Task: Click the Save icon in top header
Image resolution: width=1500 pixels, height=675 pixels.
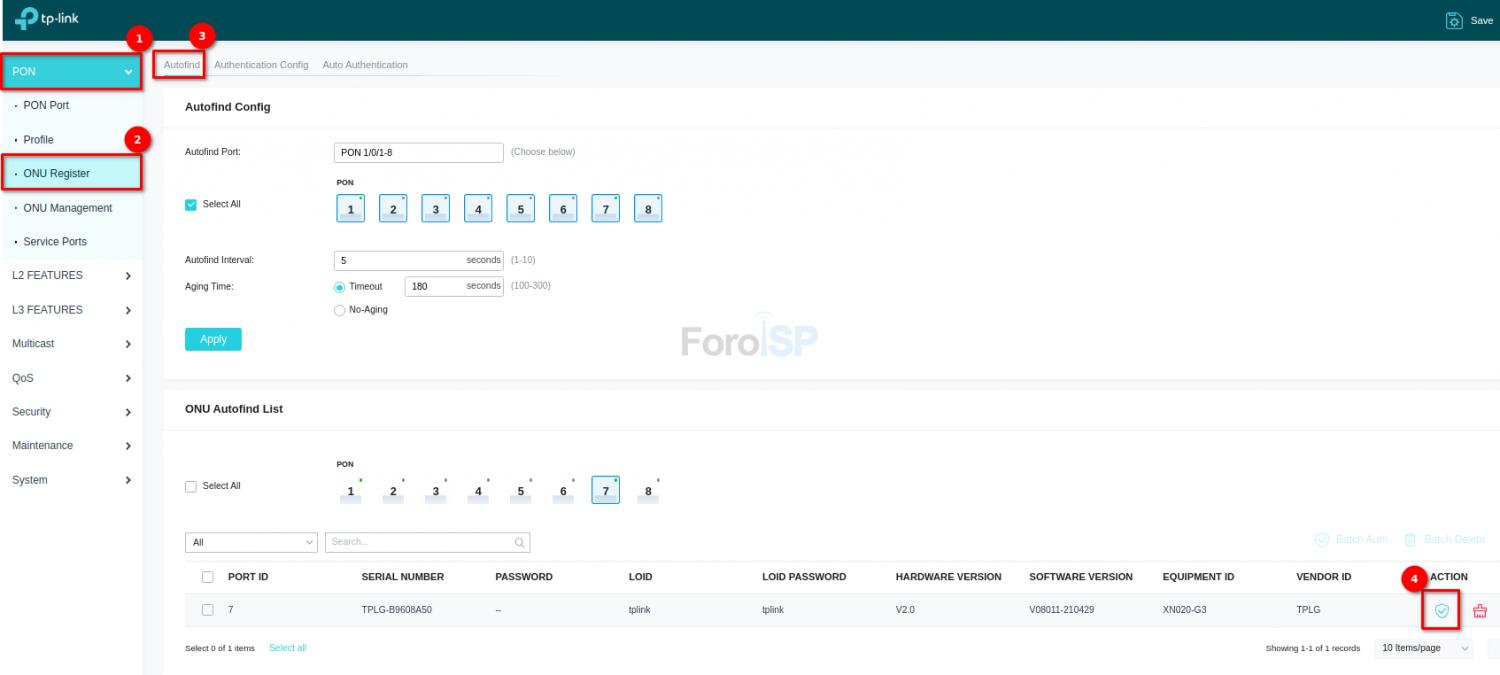Action: [x=1455, y=20]
